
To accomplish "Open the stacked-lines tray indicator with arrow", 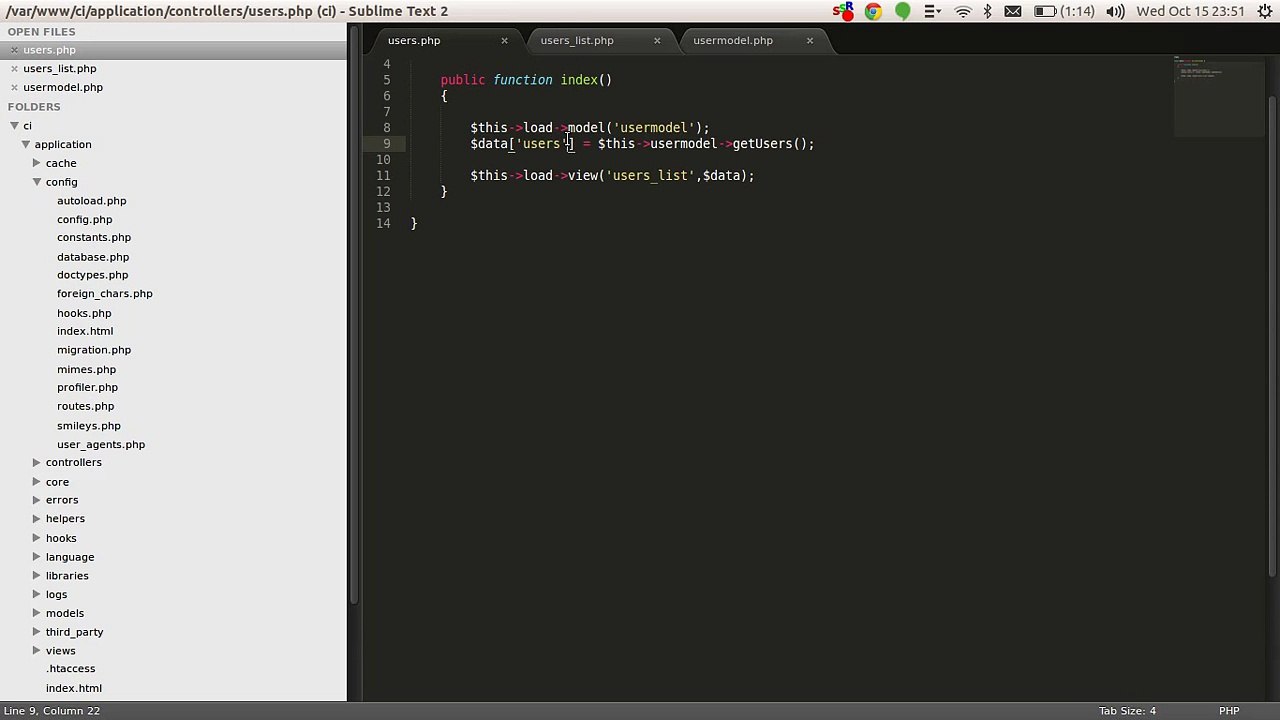I will pos(932,12).
